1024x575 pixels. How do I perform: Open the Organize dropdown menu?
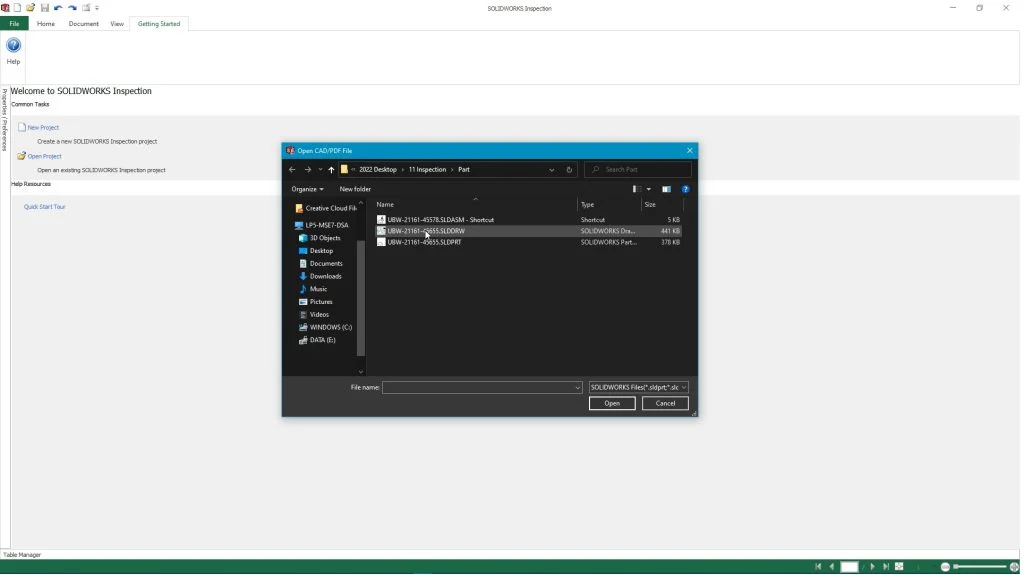click(308, 189)
